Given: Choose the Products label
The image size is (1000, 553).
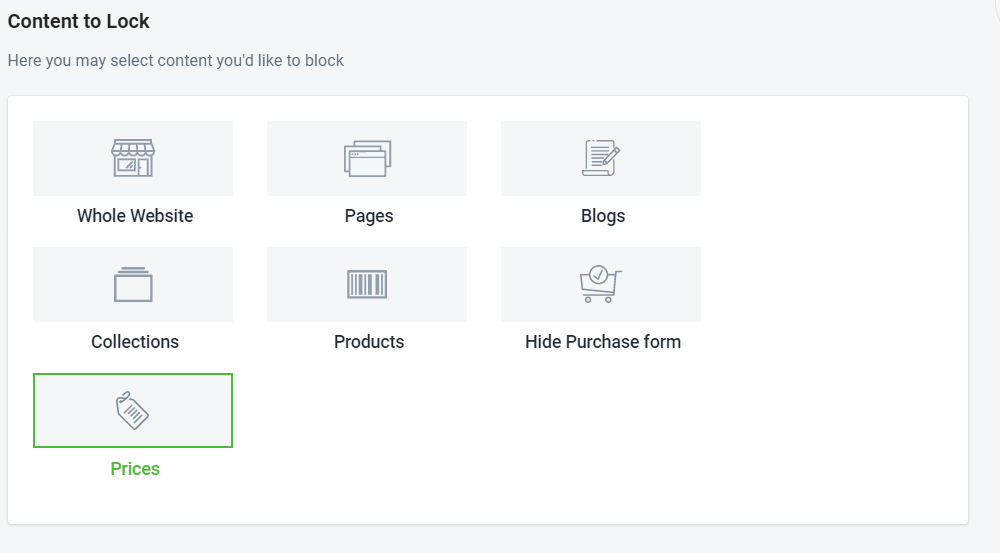Looking at the screenshot, I should coord(369,342).
